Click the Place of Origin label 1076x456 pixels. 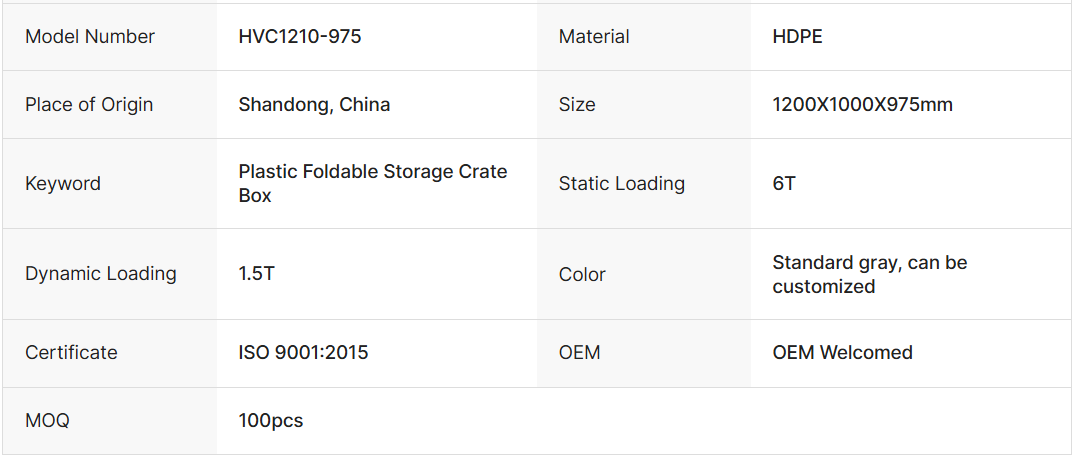coord(89,105)
